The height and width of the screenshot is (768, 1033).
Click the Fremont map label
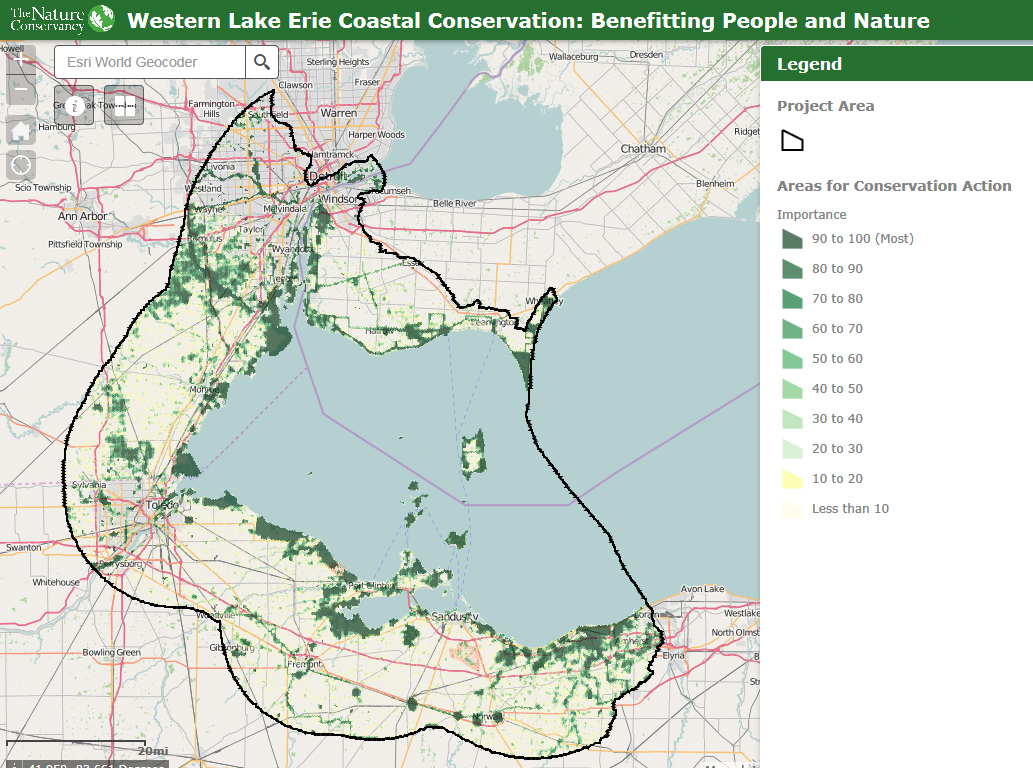point(304,664)
